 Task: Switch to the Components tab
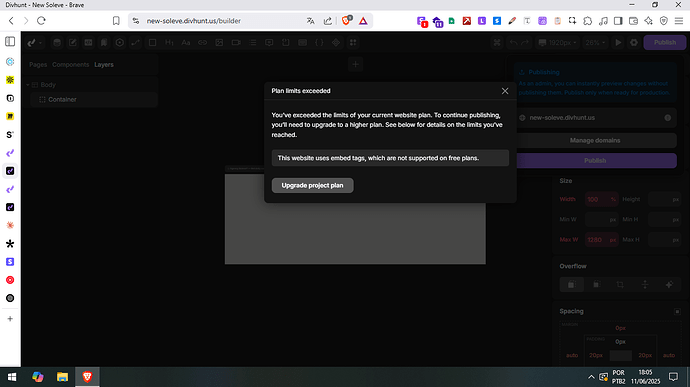tap(70, 65)
